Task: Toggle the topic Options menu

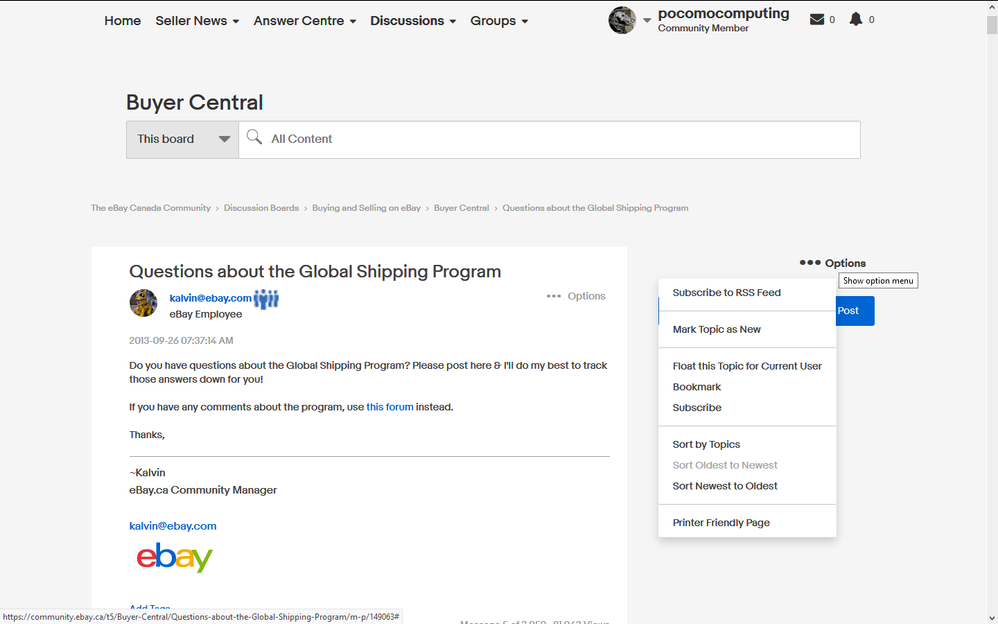Action: [x=833, y=263]
